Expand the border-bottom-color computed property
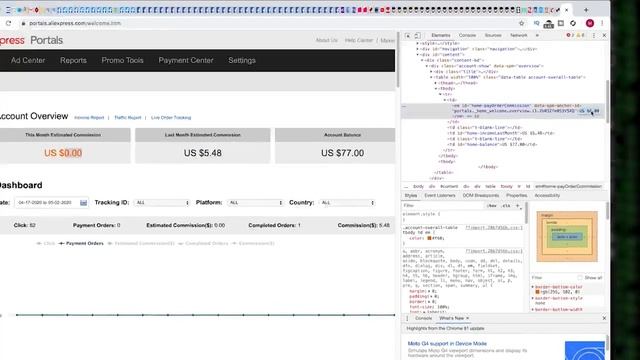This screenshot has height=360, width=640. tap(533, 287)
